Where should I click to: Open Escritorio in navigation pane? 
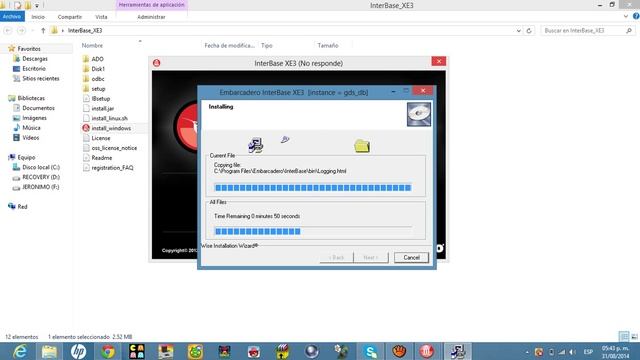34,69
